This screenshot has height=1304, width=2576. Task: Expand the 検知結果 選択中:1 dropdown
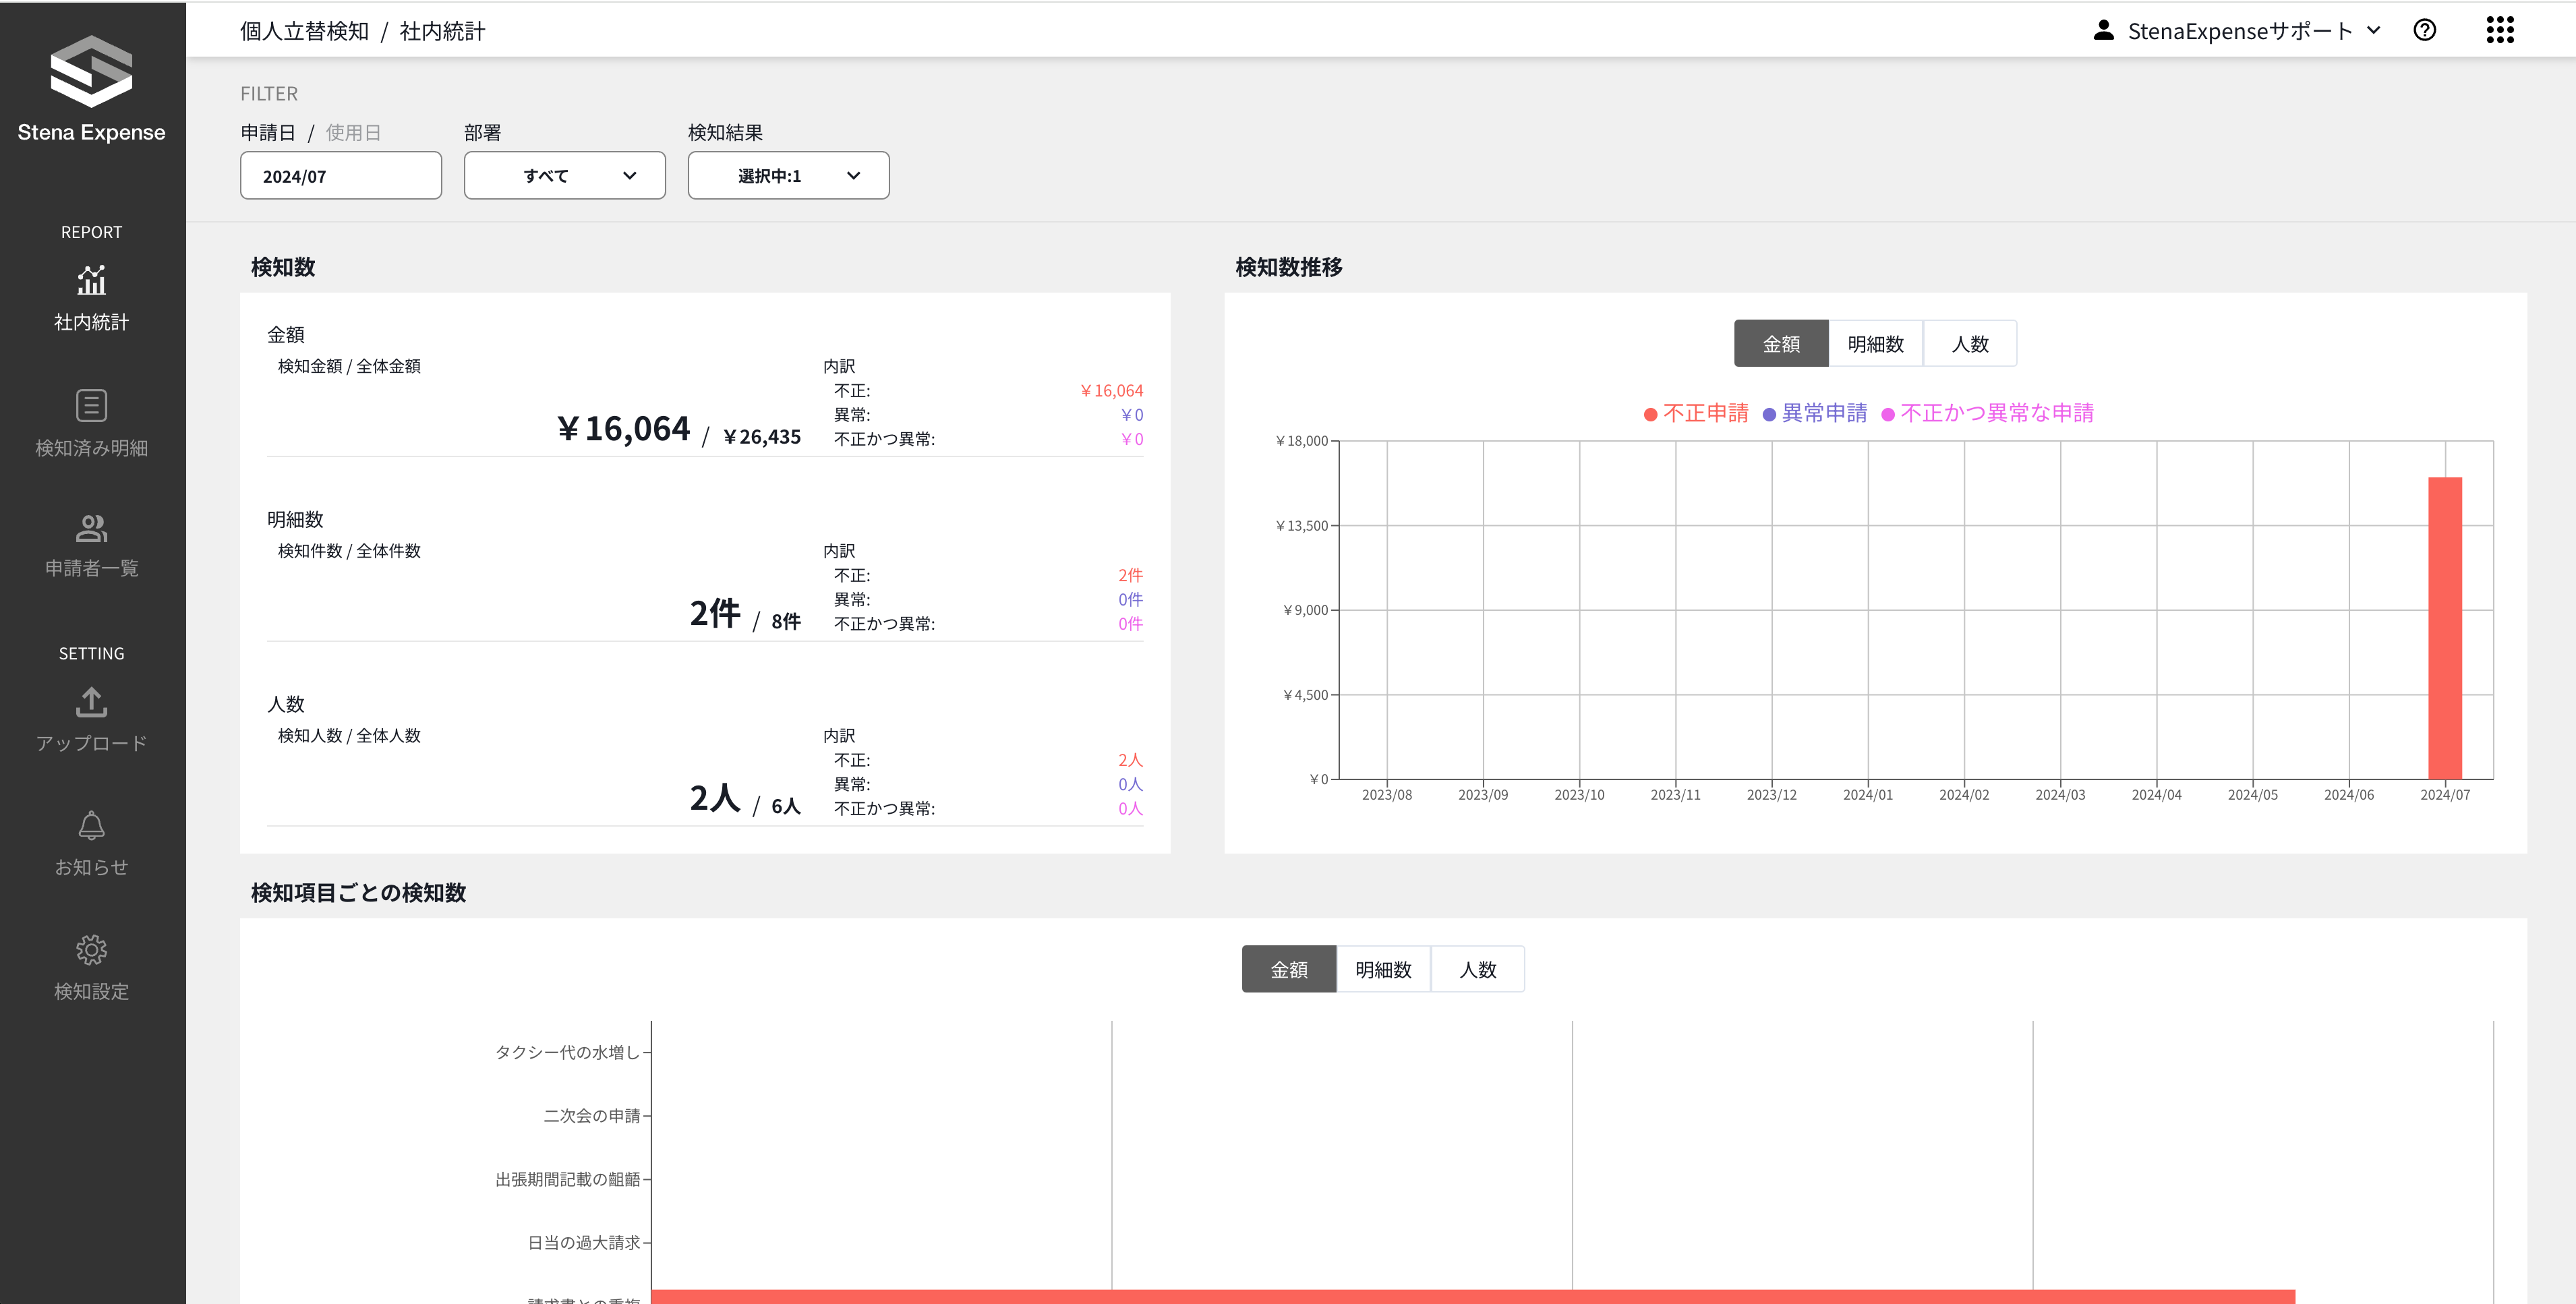click(x=788, y=176)
